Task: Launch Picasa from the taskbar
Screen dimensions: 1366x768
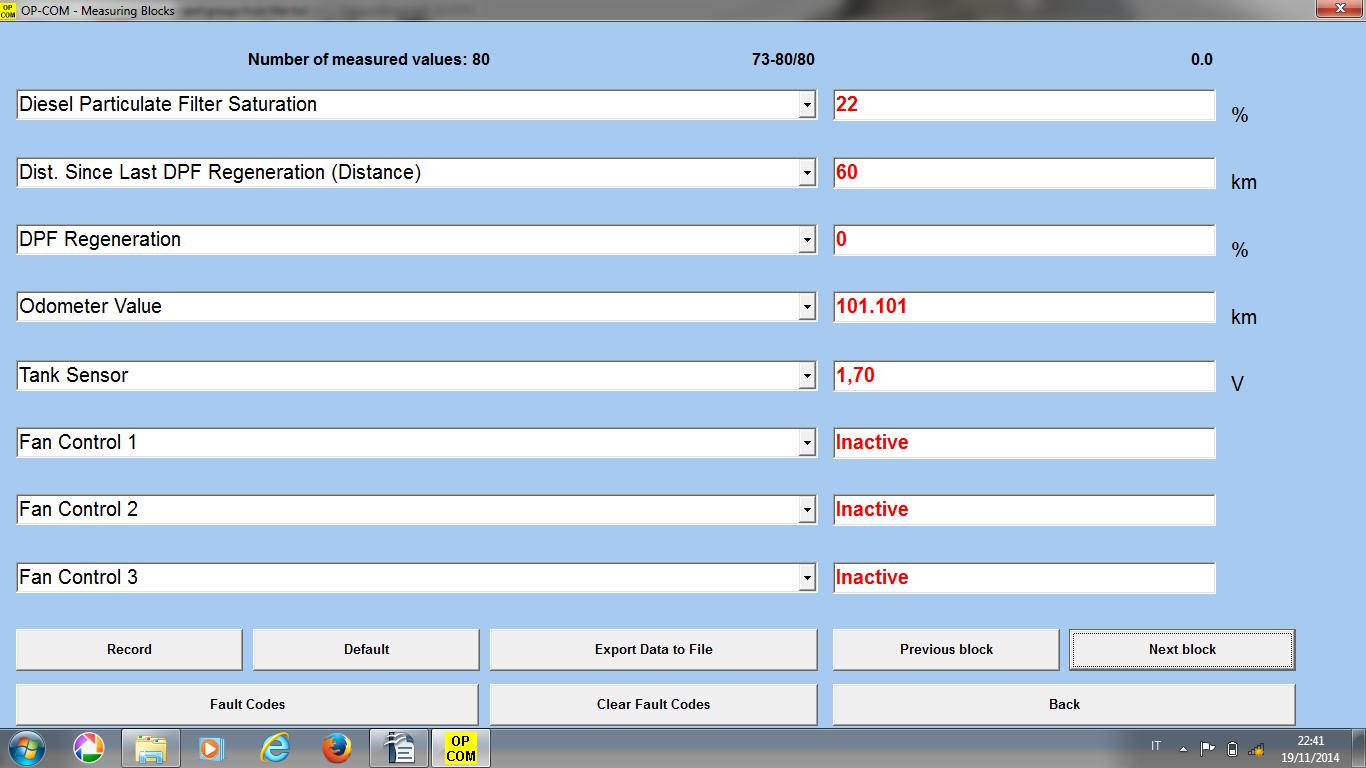Action: 89,748
